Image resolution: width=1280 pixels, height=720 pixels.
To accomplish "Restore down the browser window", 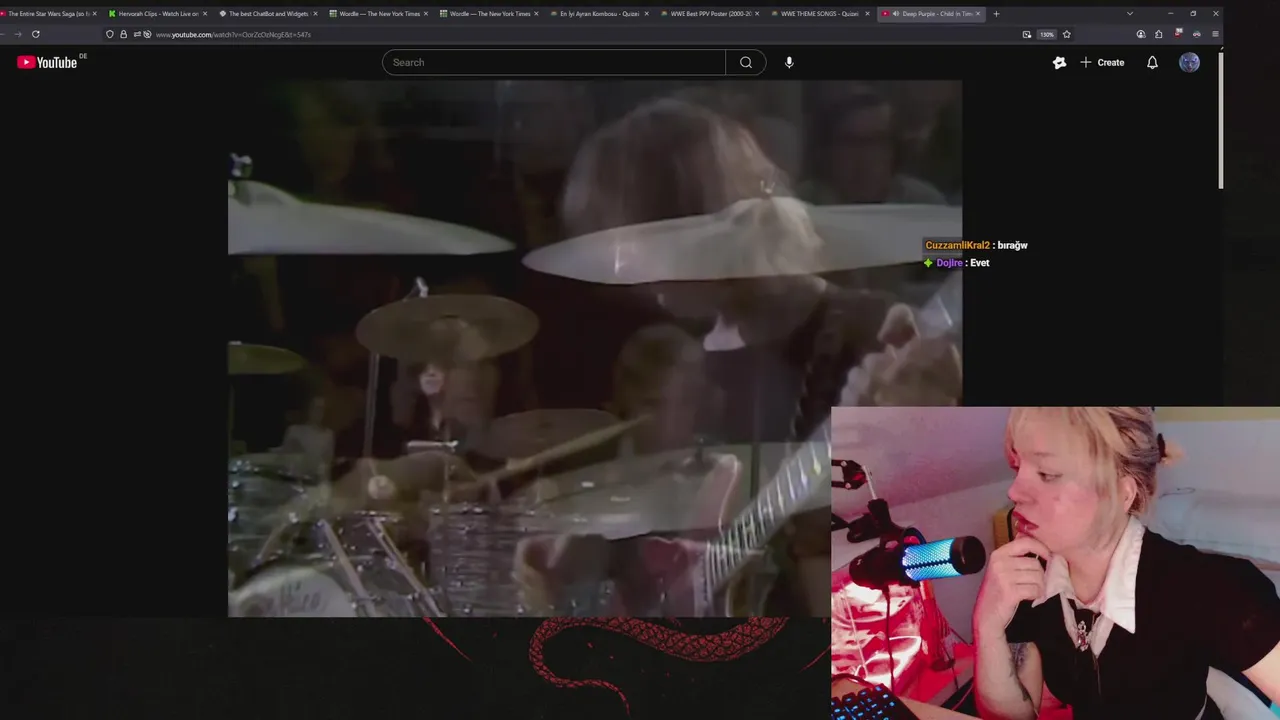I will click(x=1193, y=14).
